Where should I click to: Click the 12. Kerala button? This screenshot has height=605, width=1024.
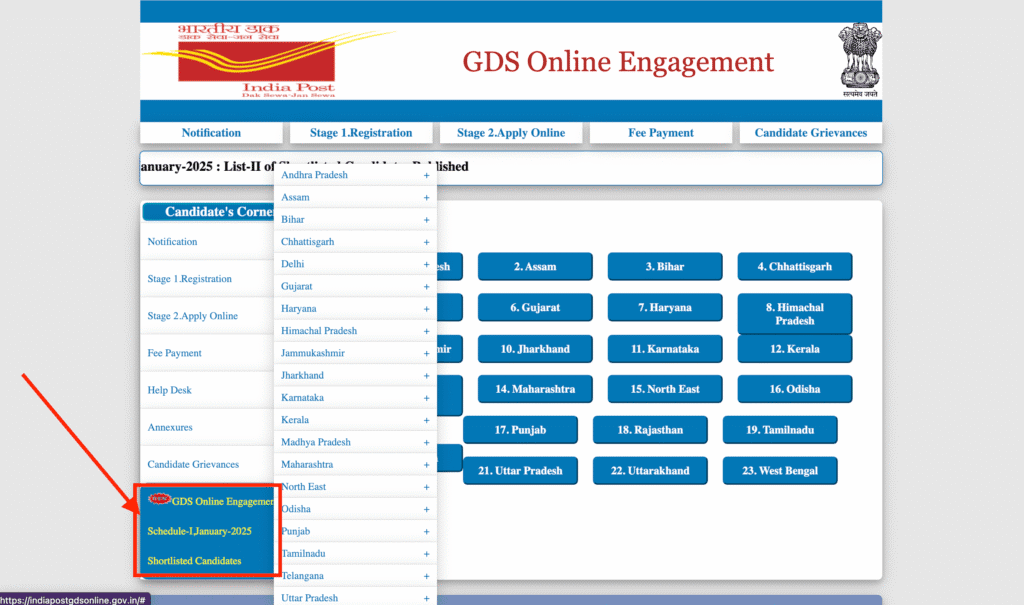click(795, 349)
